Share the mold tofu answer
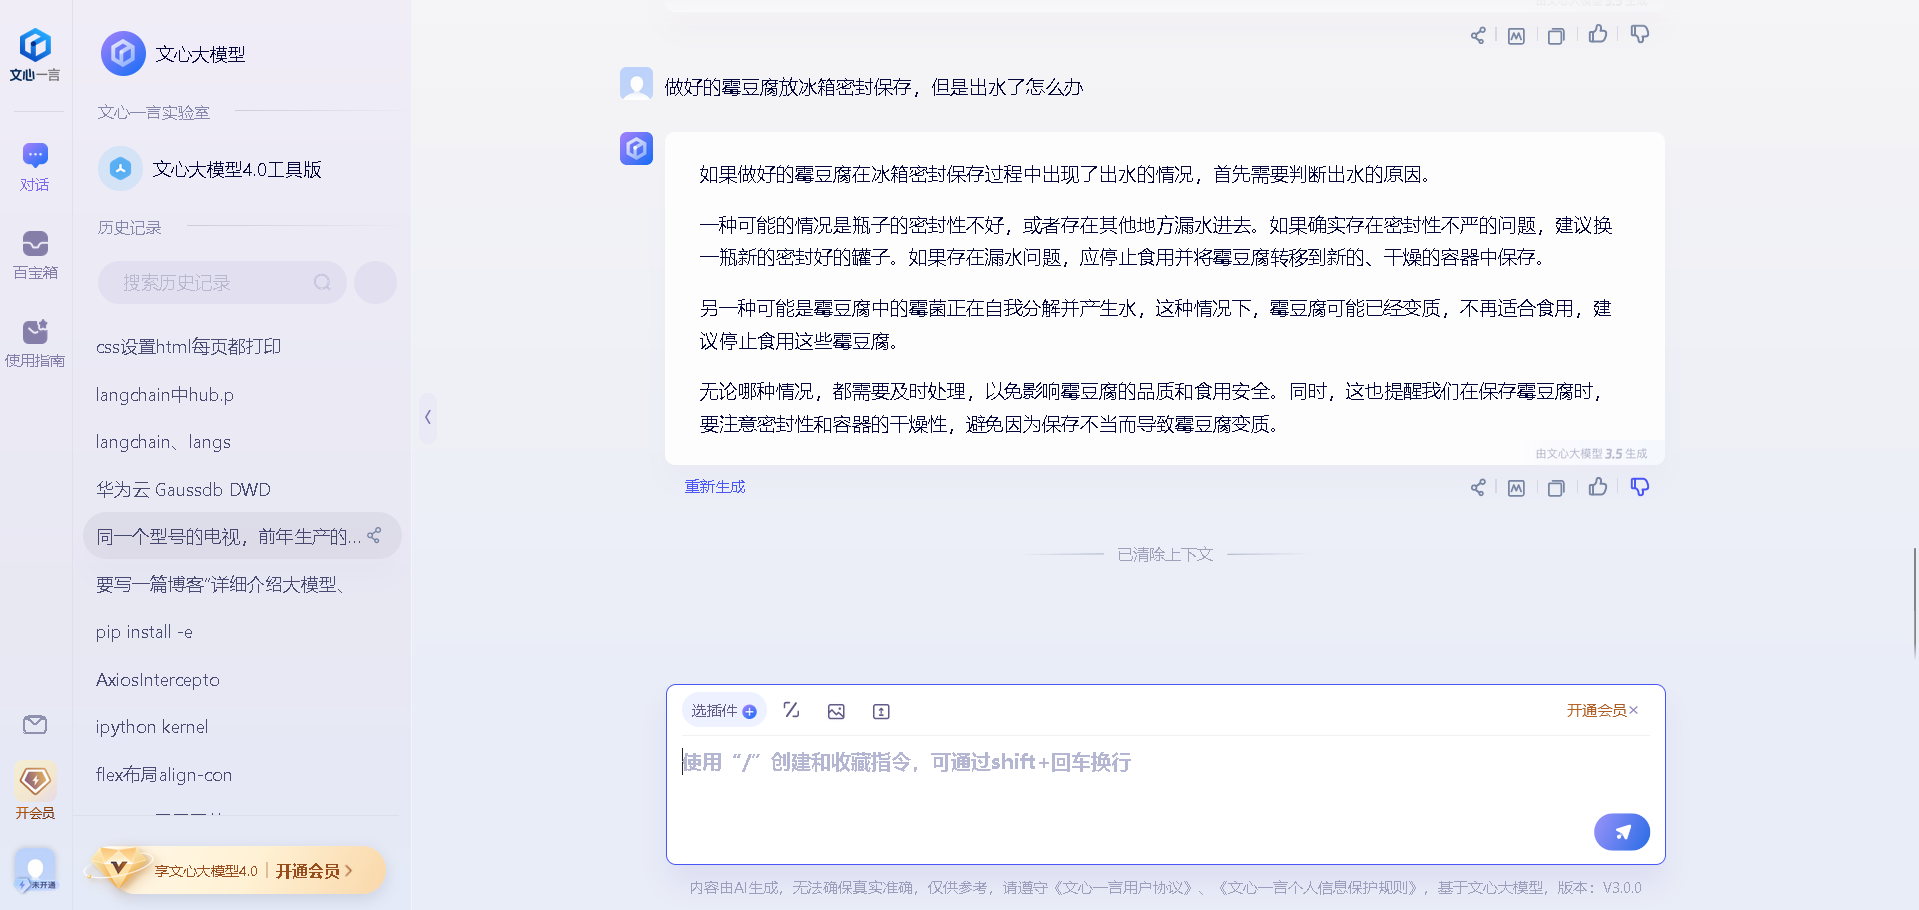Viewport: 1919px width, 910px height. [x=1477, y=487]
